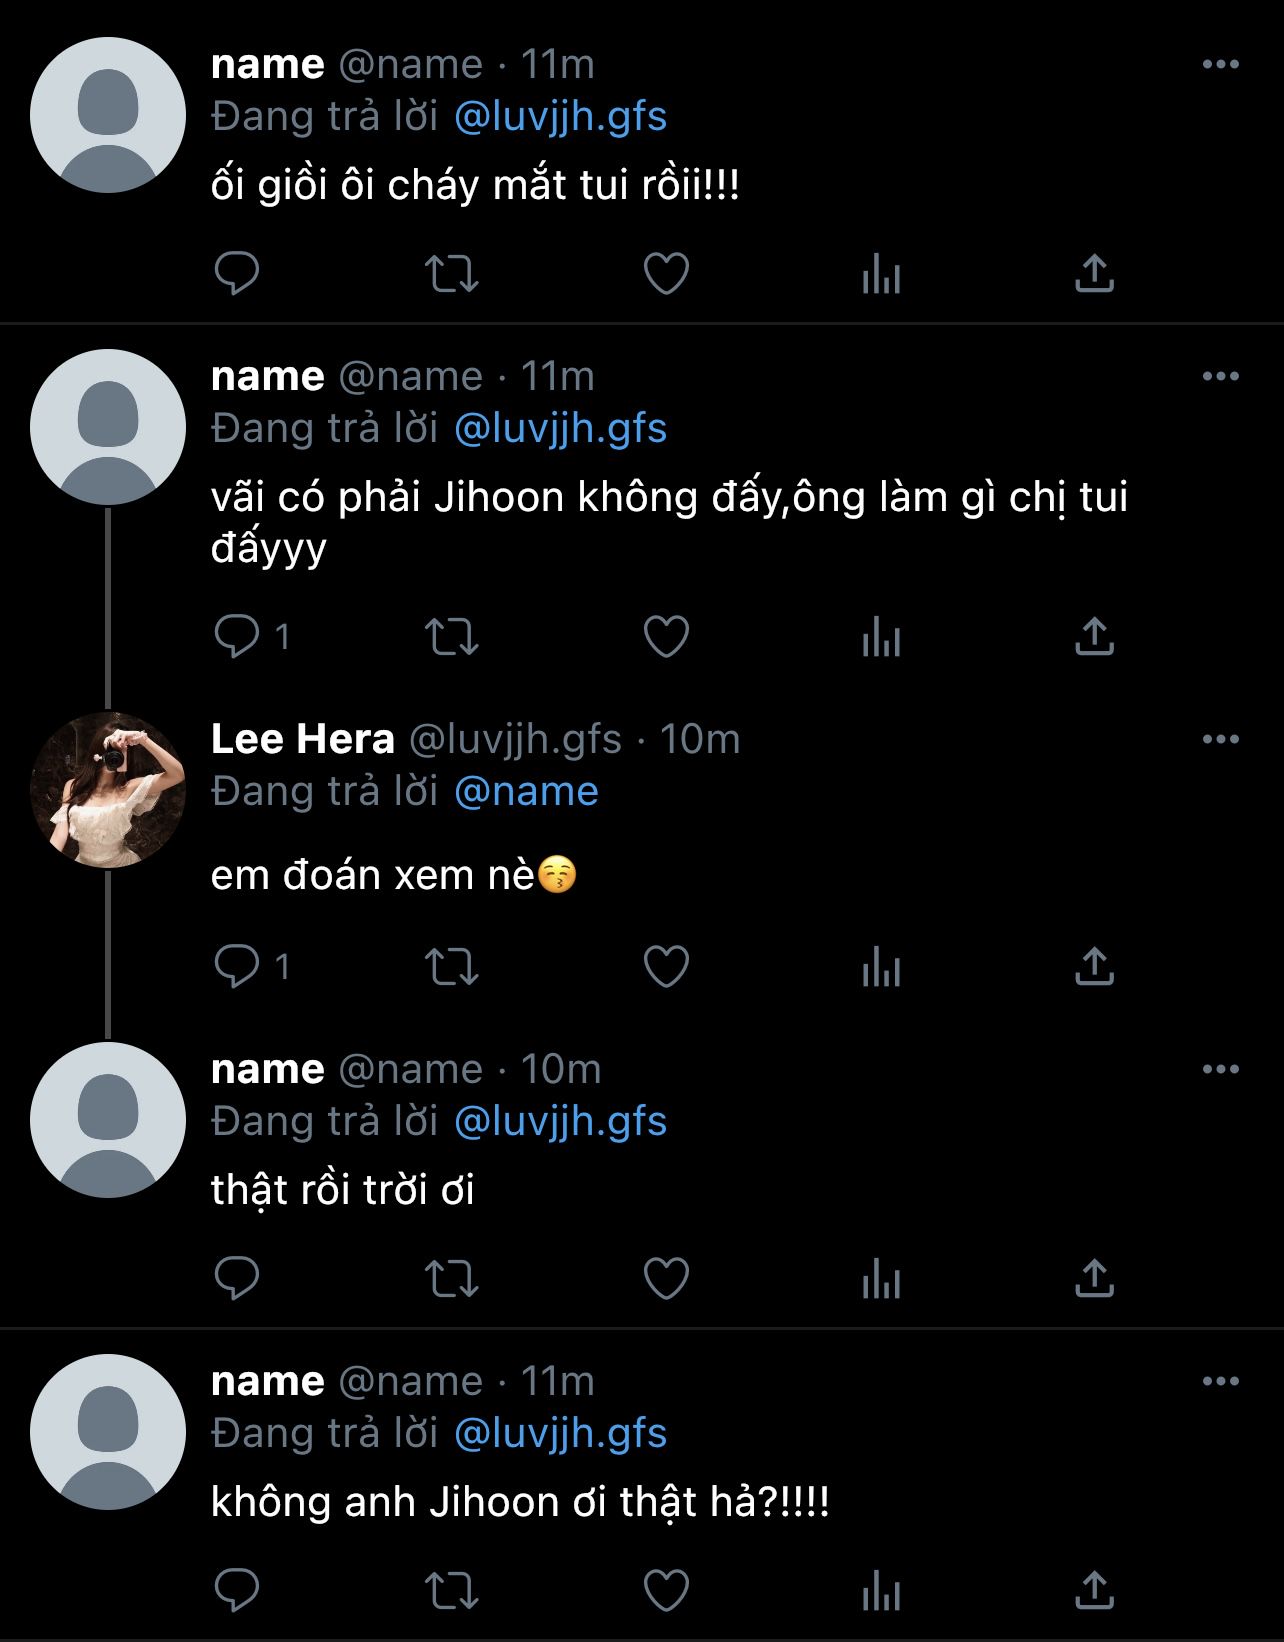Share the "thật rồi trời ơi" tweet
The height and width of the screenshot is (1642, 1284).
pyautogui.click(x=1094, y=1278)
